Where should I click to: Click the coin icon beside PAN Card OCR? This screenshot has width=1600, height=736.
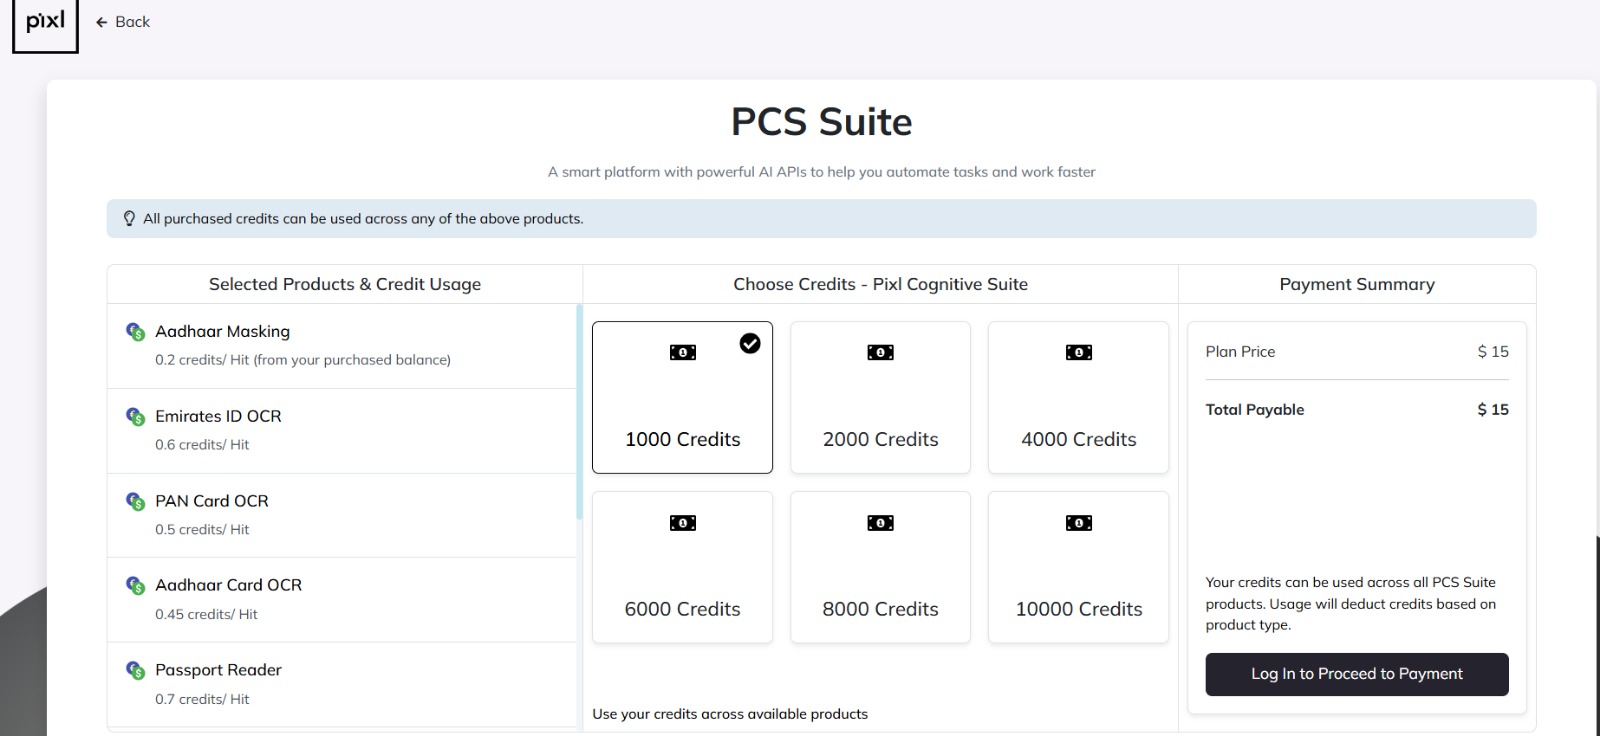135,501
